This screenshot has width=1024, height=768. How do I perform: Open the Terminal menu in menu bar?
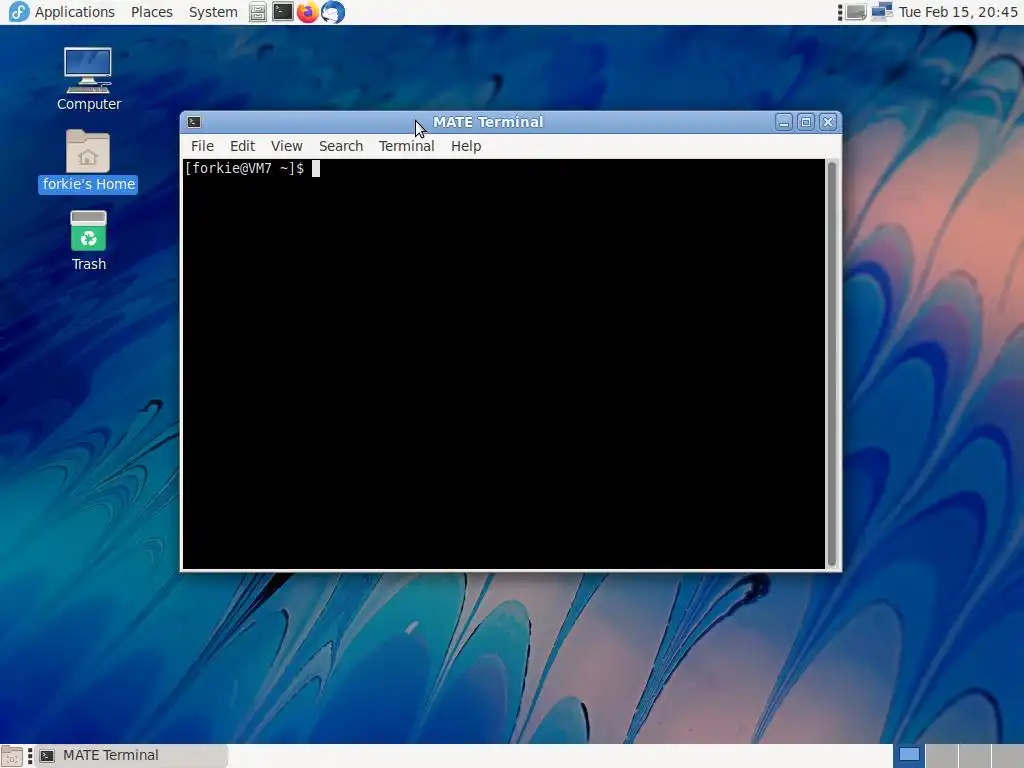(406, 146)
